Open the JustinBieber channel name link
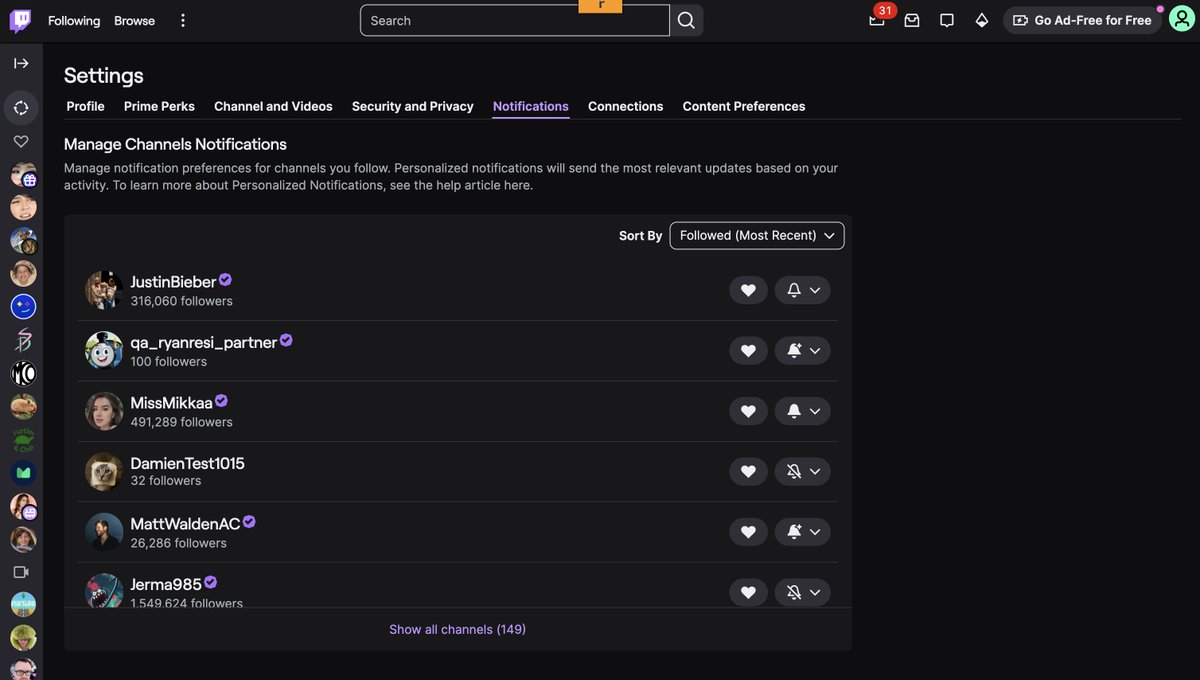Image resolution: width=1200 pixels, height=680 pixels. (173, 282)
